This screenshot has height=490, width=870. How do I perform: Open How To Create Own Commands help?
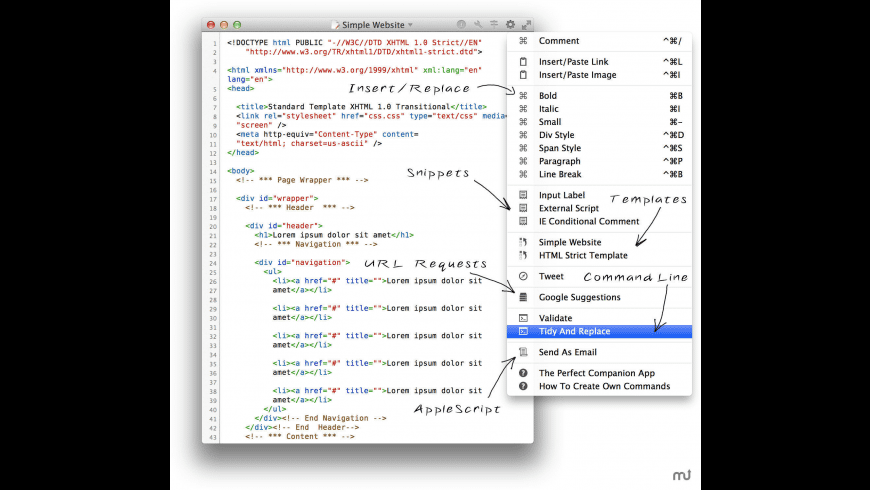click(x=599, y=386)
